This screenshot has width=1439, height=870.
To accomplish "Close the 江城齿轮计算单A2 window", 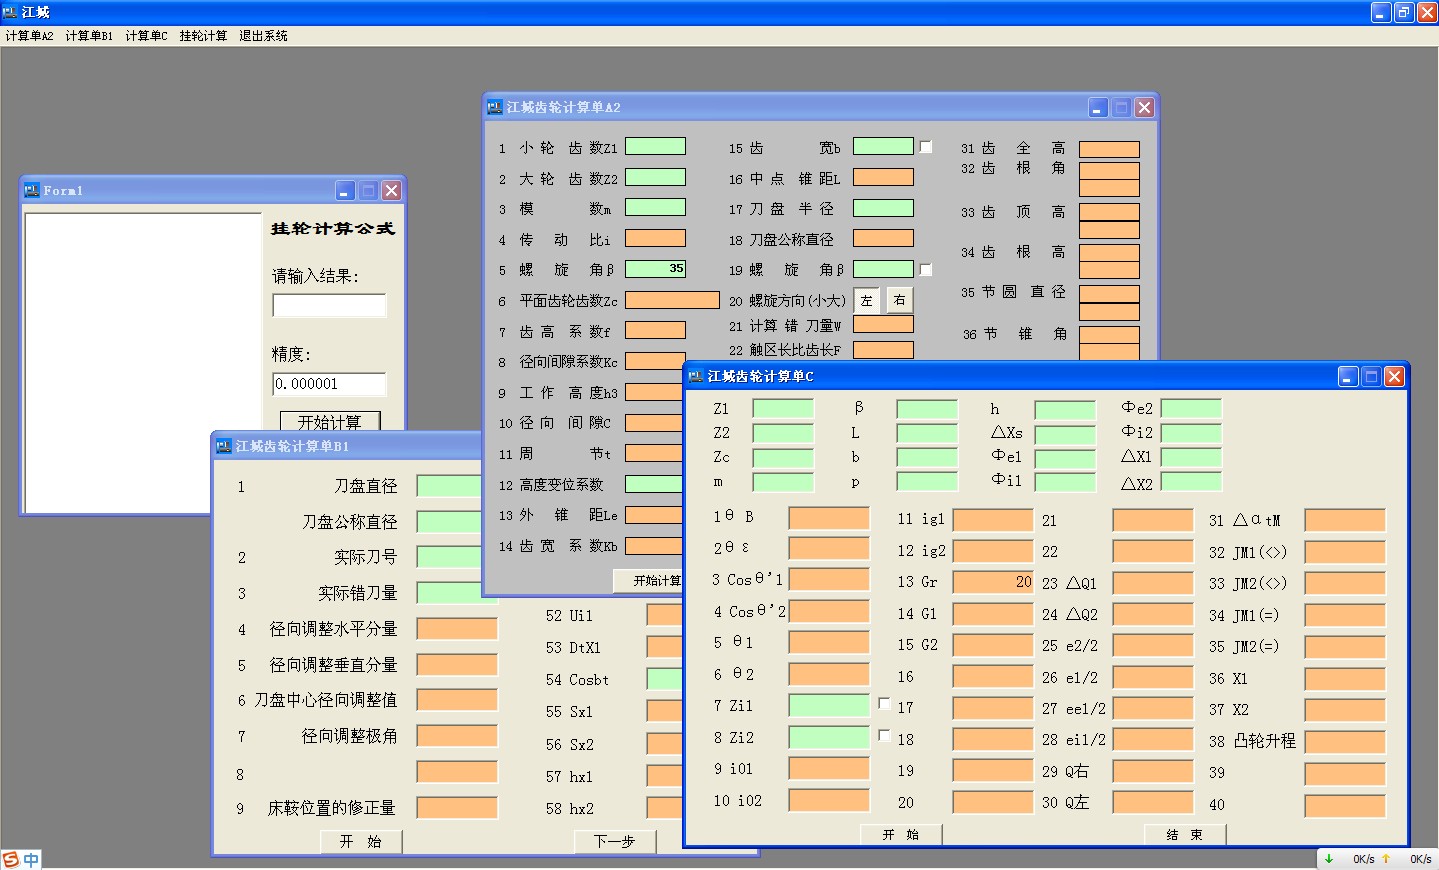I will pyautogui.click(x=1145, y=107).
